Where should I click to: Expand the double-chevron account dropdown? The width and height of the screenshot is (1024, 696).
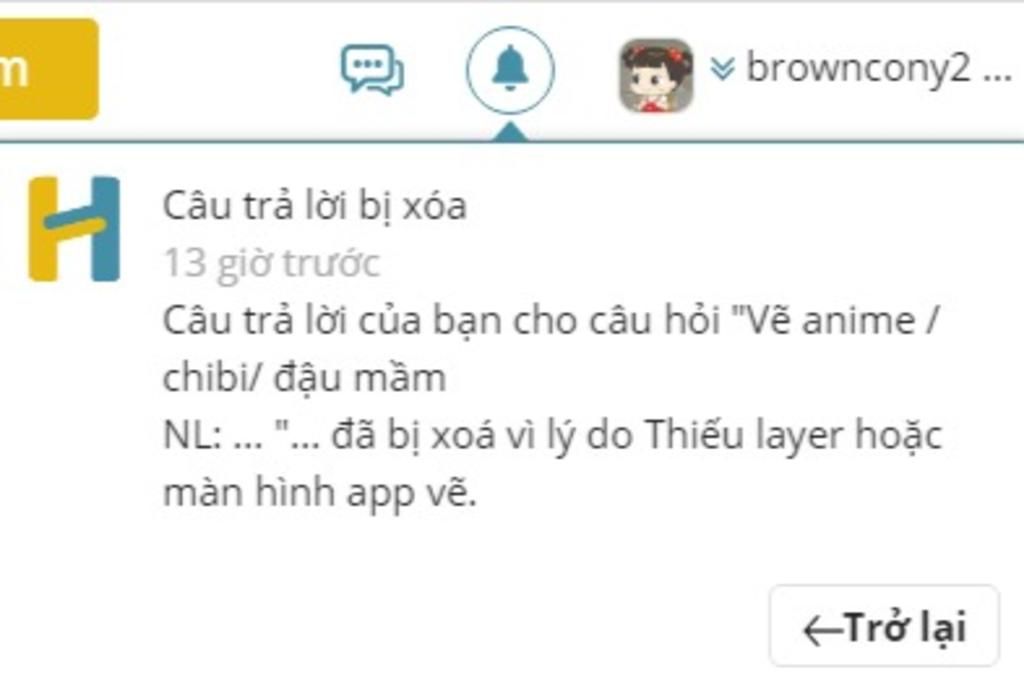[722, 68]
